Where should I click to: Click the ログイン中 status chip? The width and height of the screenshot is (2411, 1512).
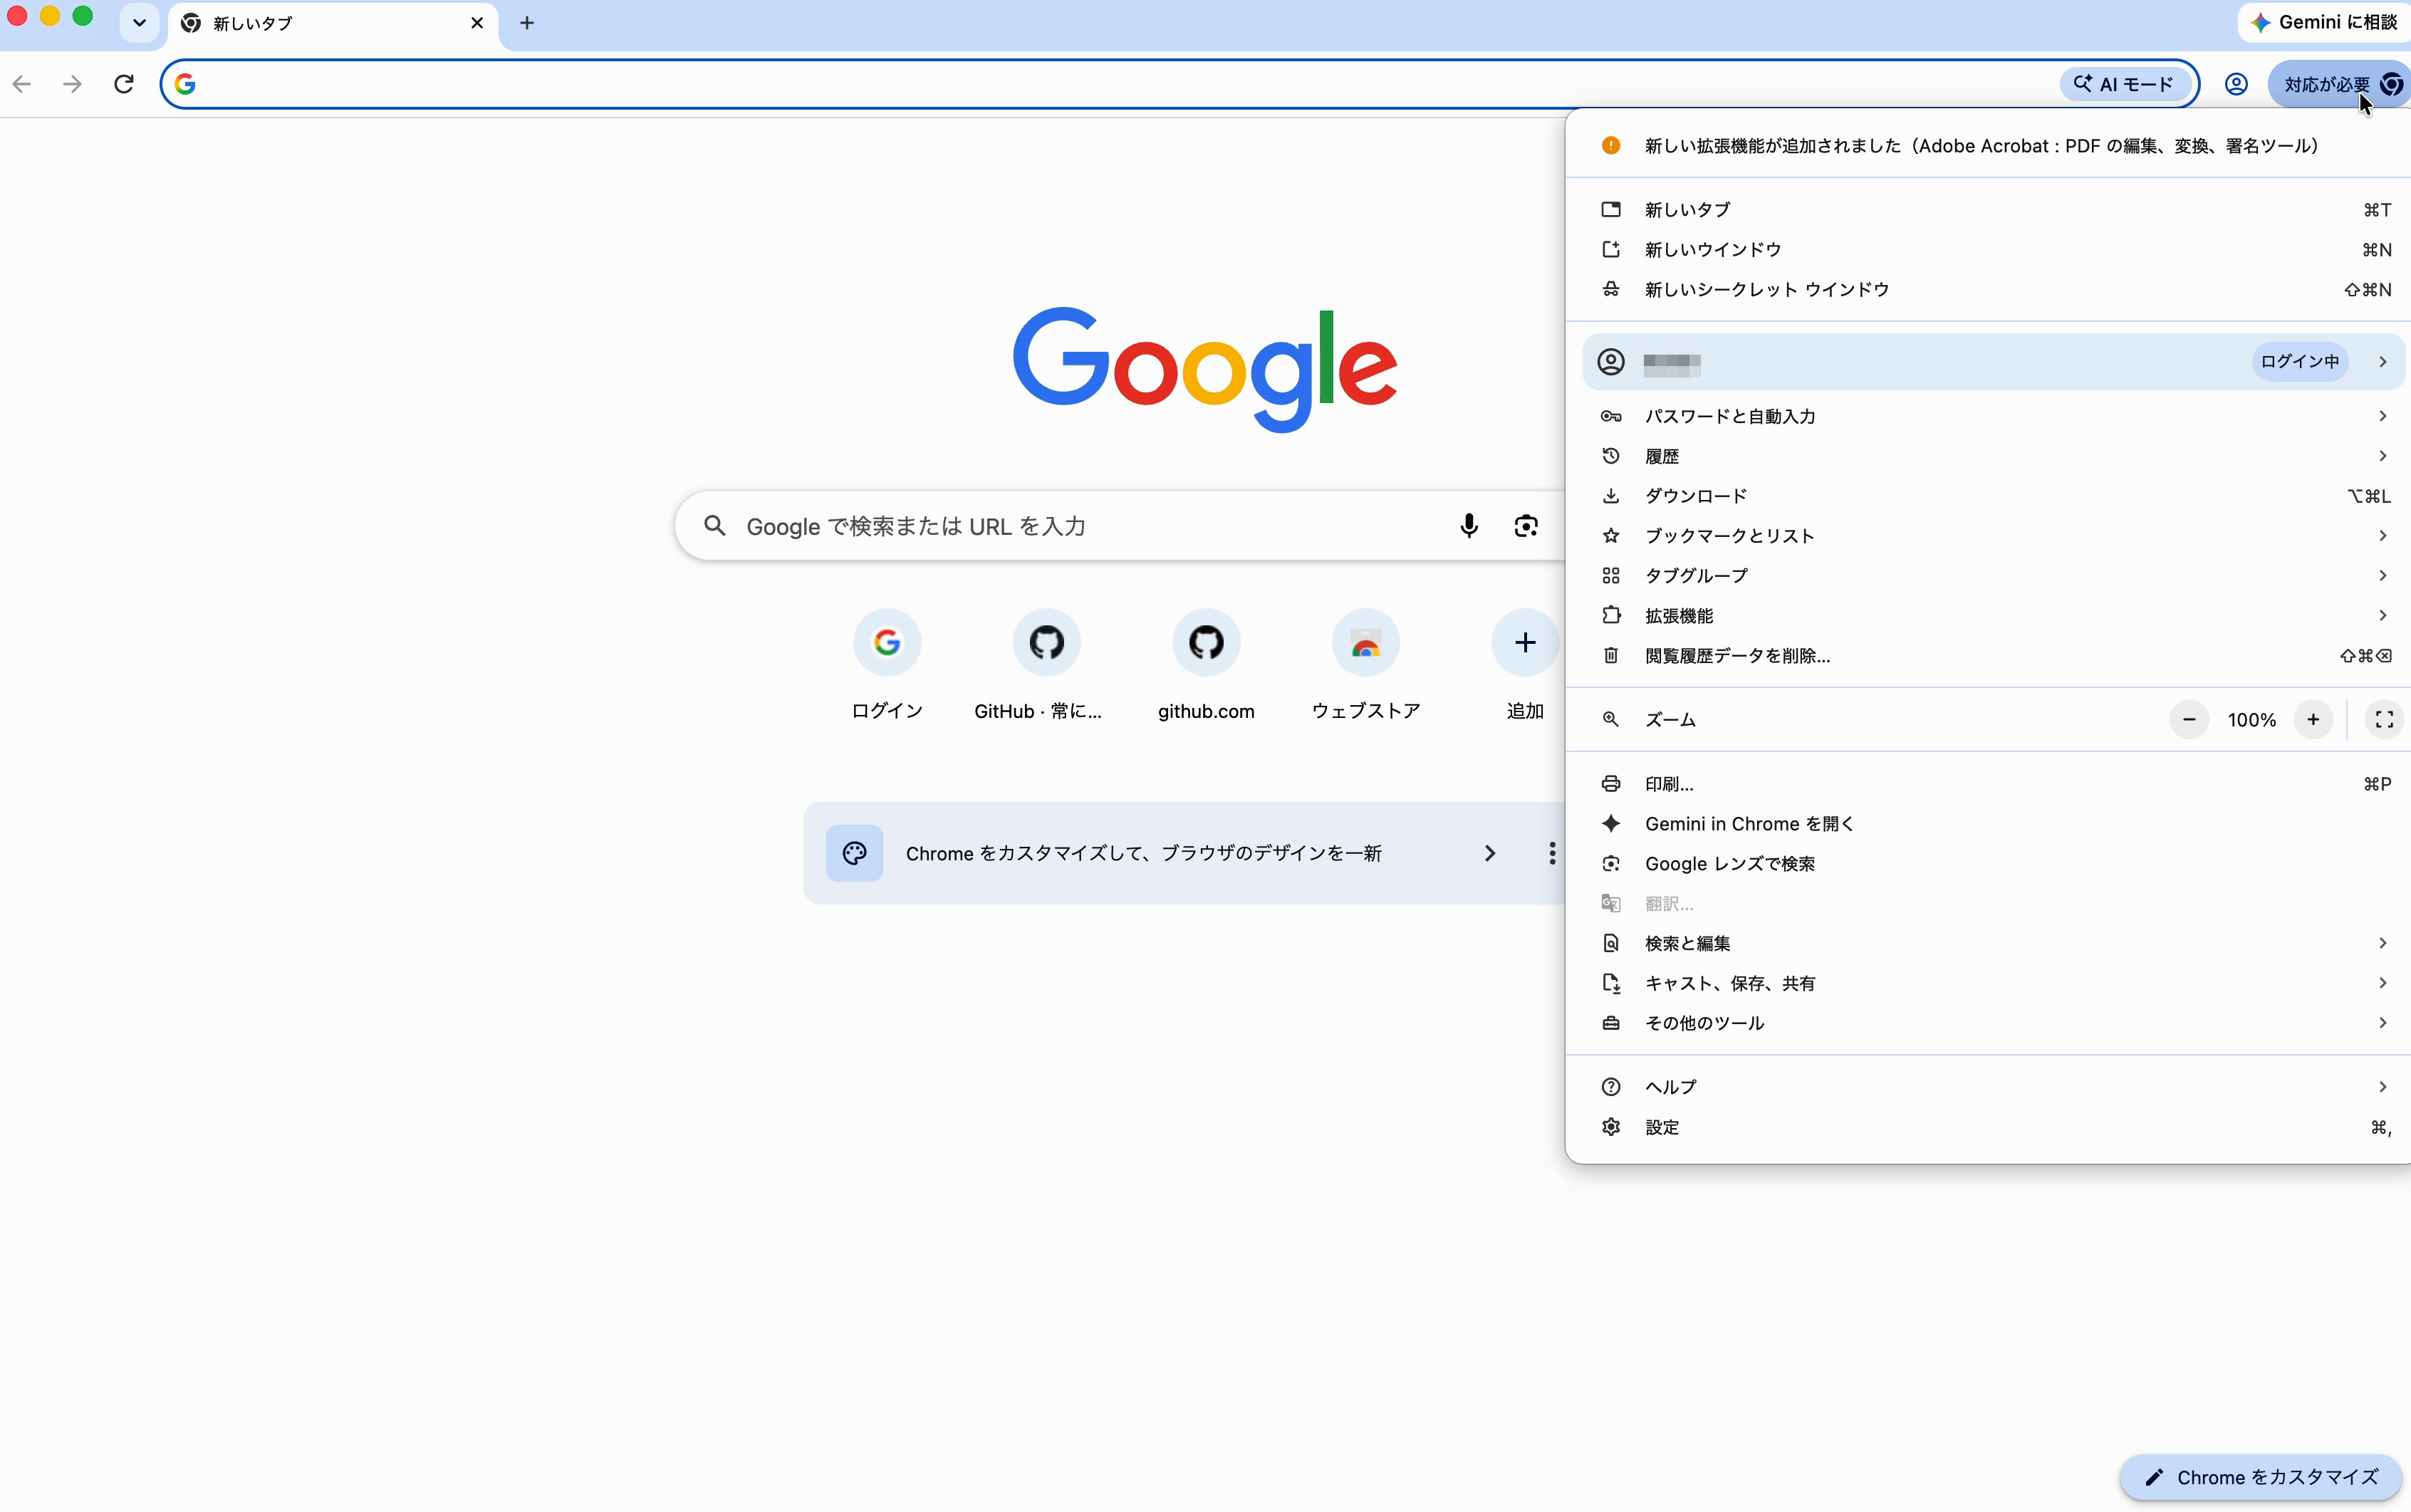click(2300, 362)
